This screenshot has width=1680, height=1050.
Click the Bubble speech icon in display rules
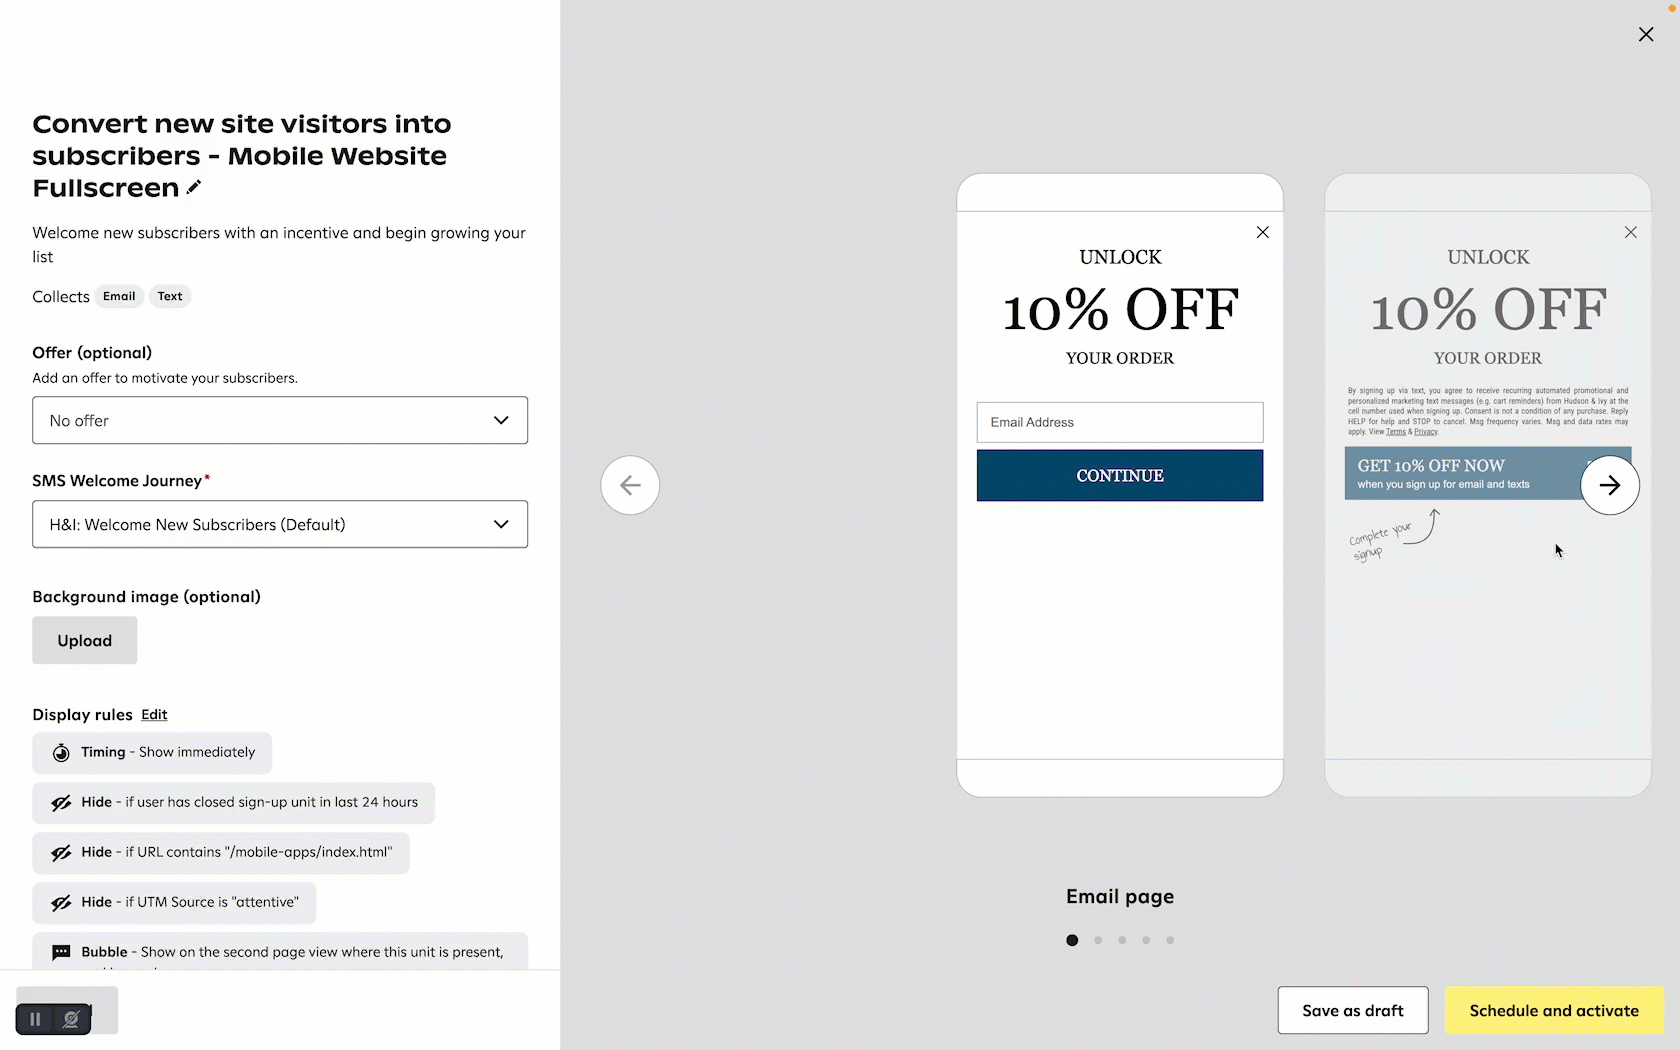tap(61, 952)
